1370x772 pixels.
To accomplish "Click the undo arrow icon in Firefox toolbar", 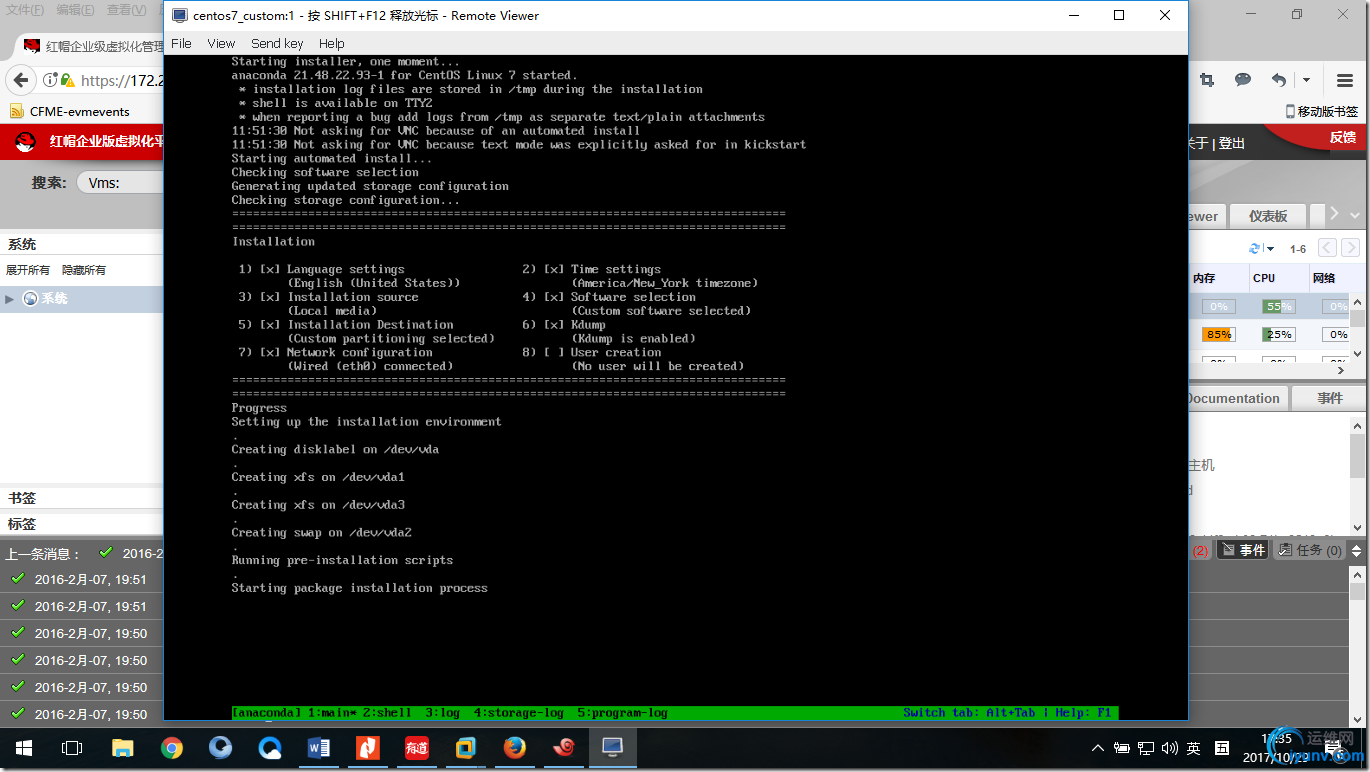I will (x=1279, y=80).
